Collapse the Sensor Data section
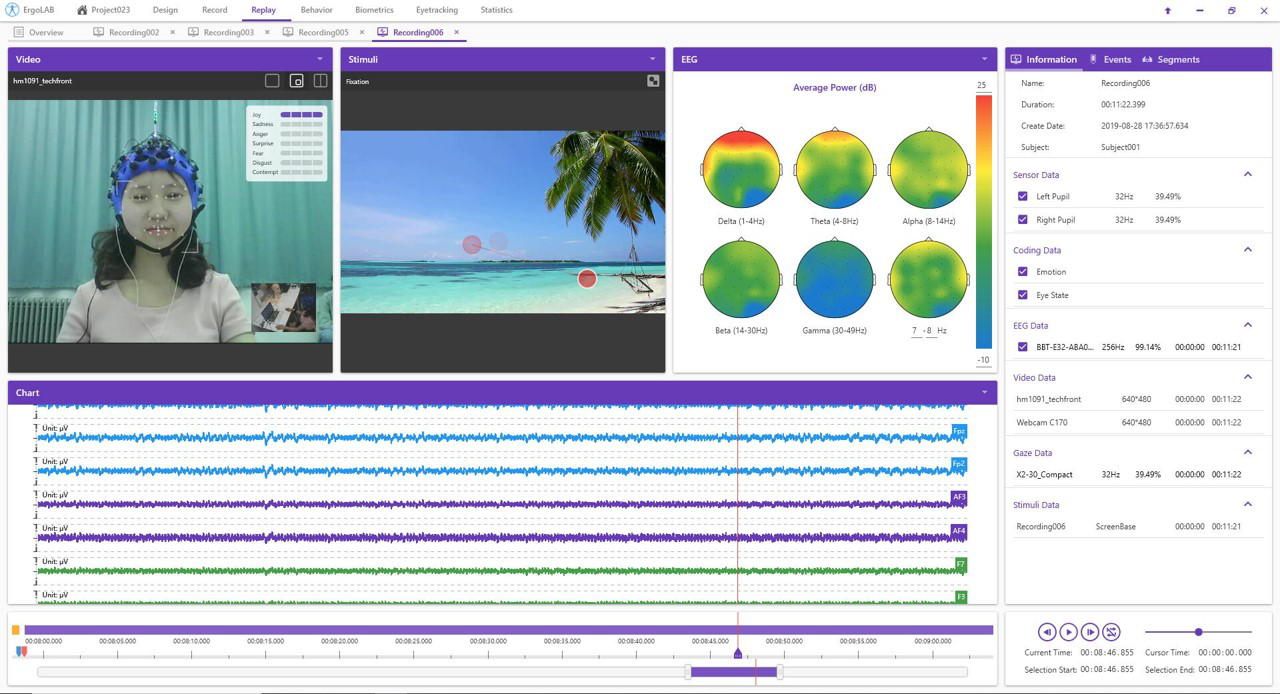The height and width of the screenshot is (694, 1280). [1247, 175]
